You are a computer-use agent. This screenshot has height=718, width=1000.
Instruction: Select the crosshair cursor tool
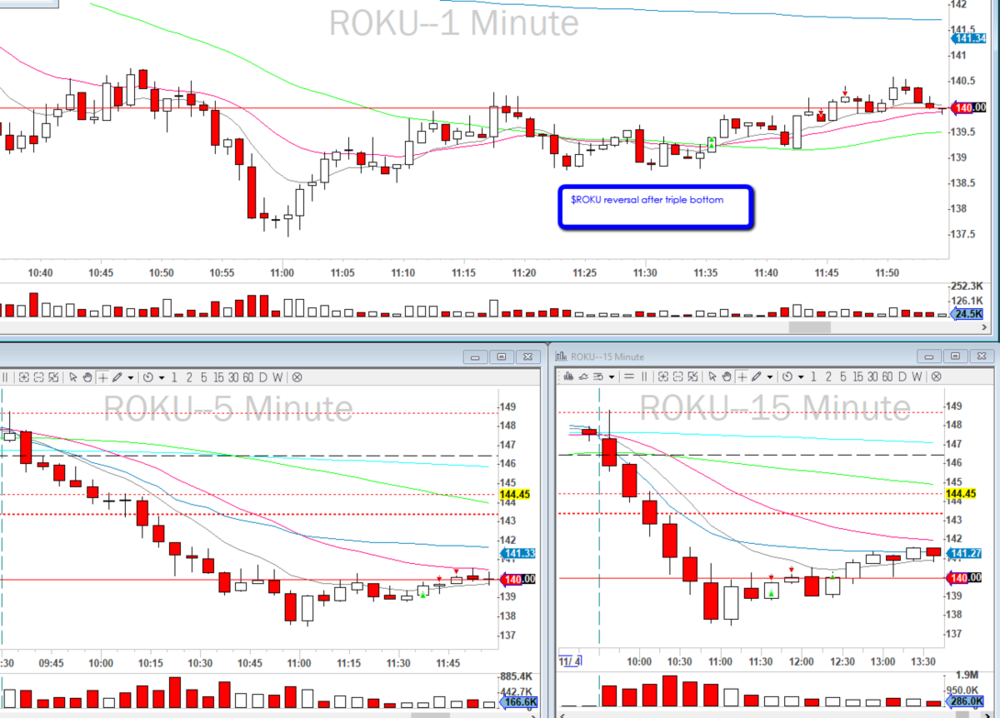pyautogui.click(x=101, y=377)
